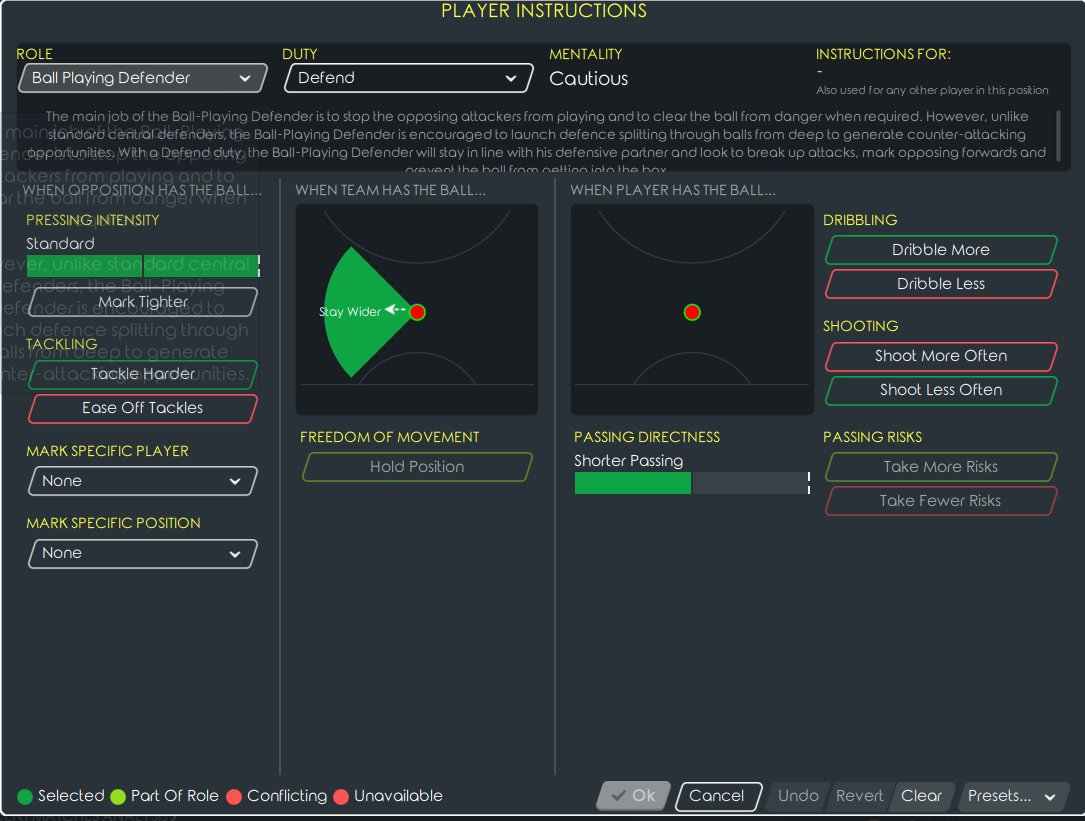Image resolution: width=1085 pixels, height=821 pixels.
Task: Click the Cautious mentality text
Action: tap(589, 79)
